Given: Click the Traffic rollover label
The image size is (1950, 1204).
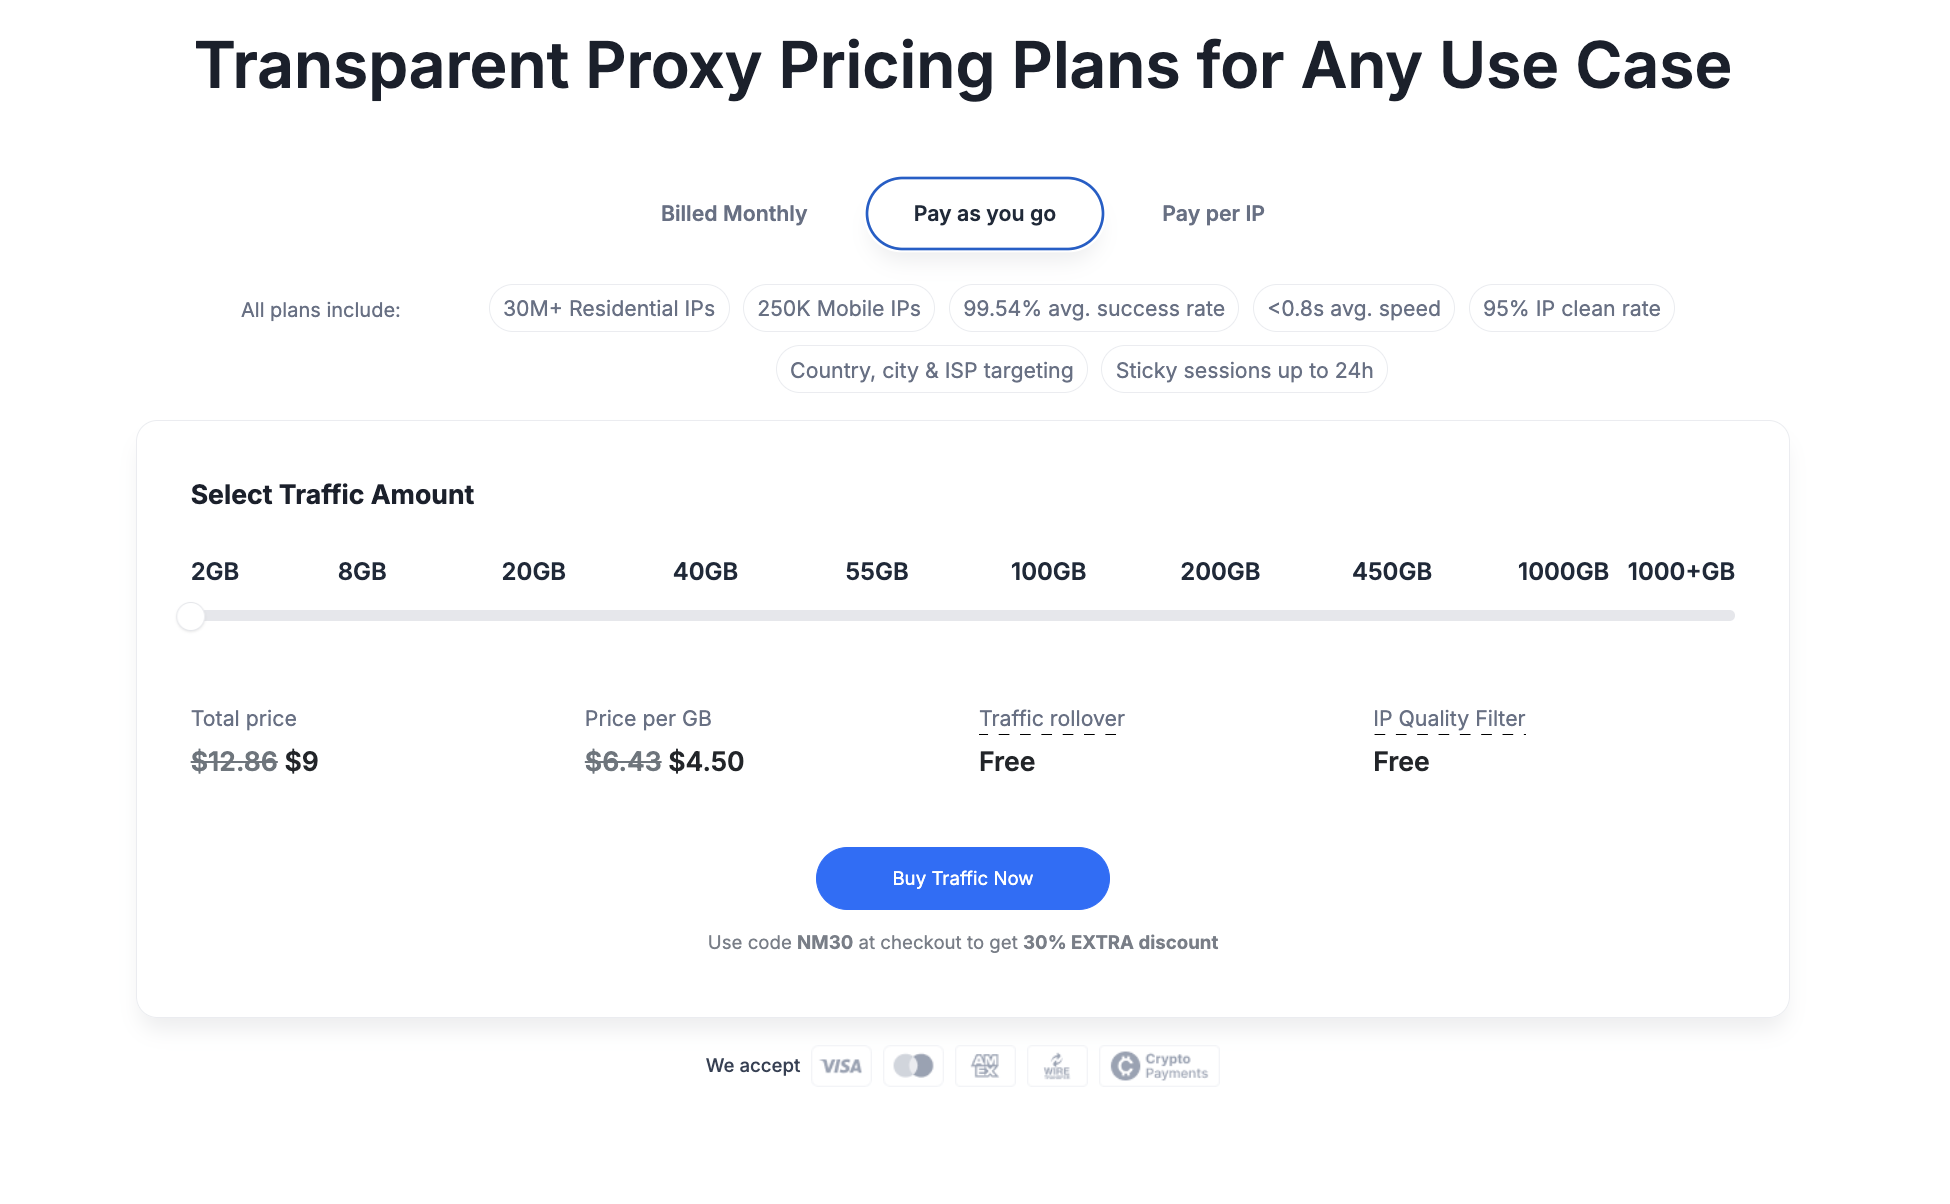Looking at the screenshot, I should pos(1052,718).
